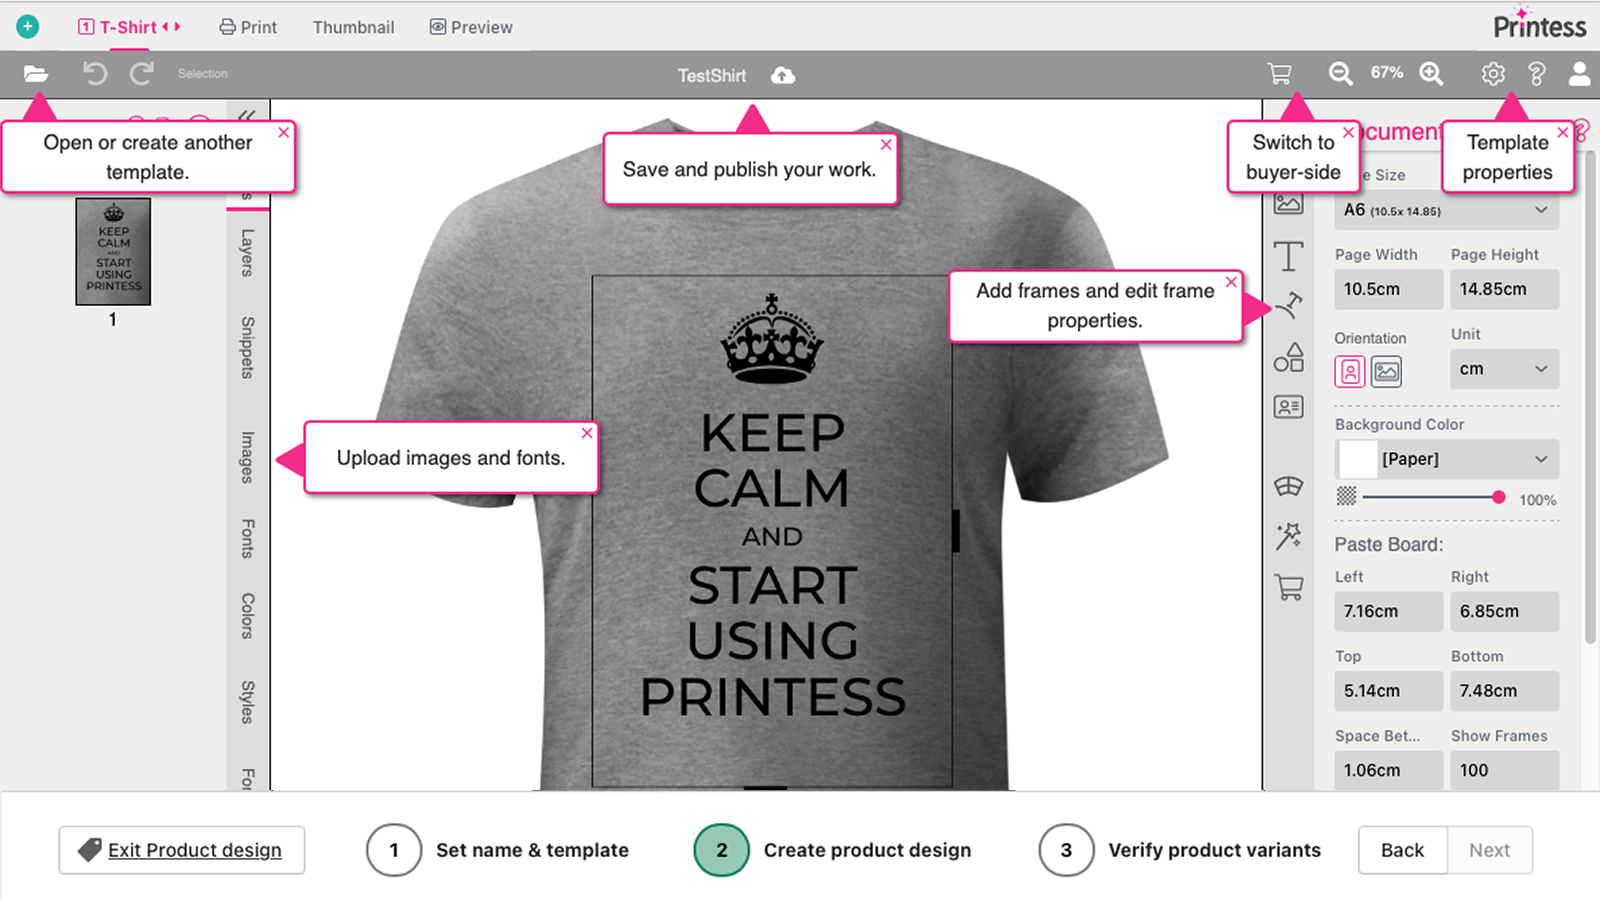1600x900 pixels.
Task: Open template properties gear icon
Action: coord(1493,74)
